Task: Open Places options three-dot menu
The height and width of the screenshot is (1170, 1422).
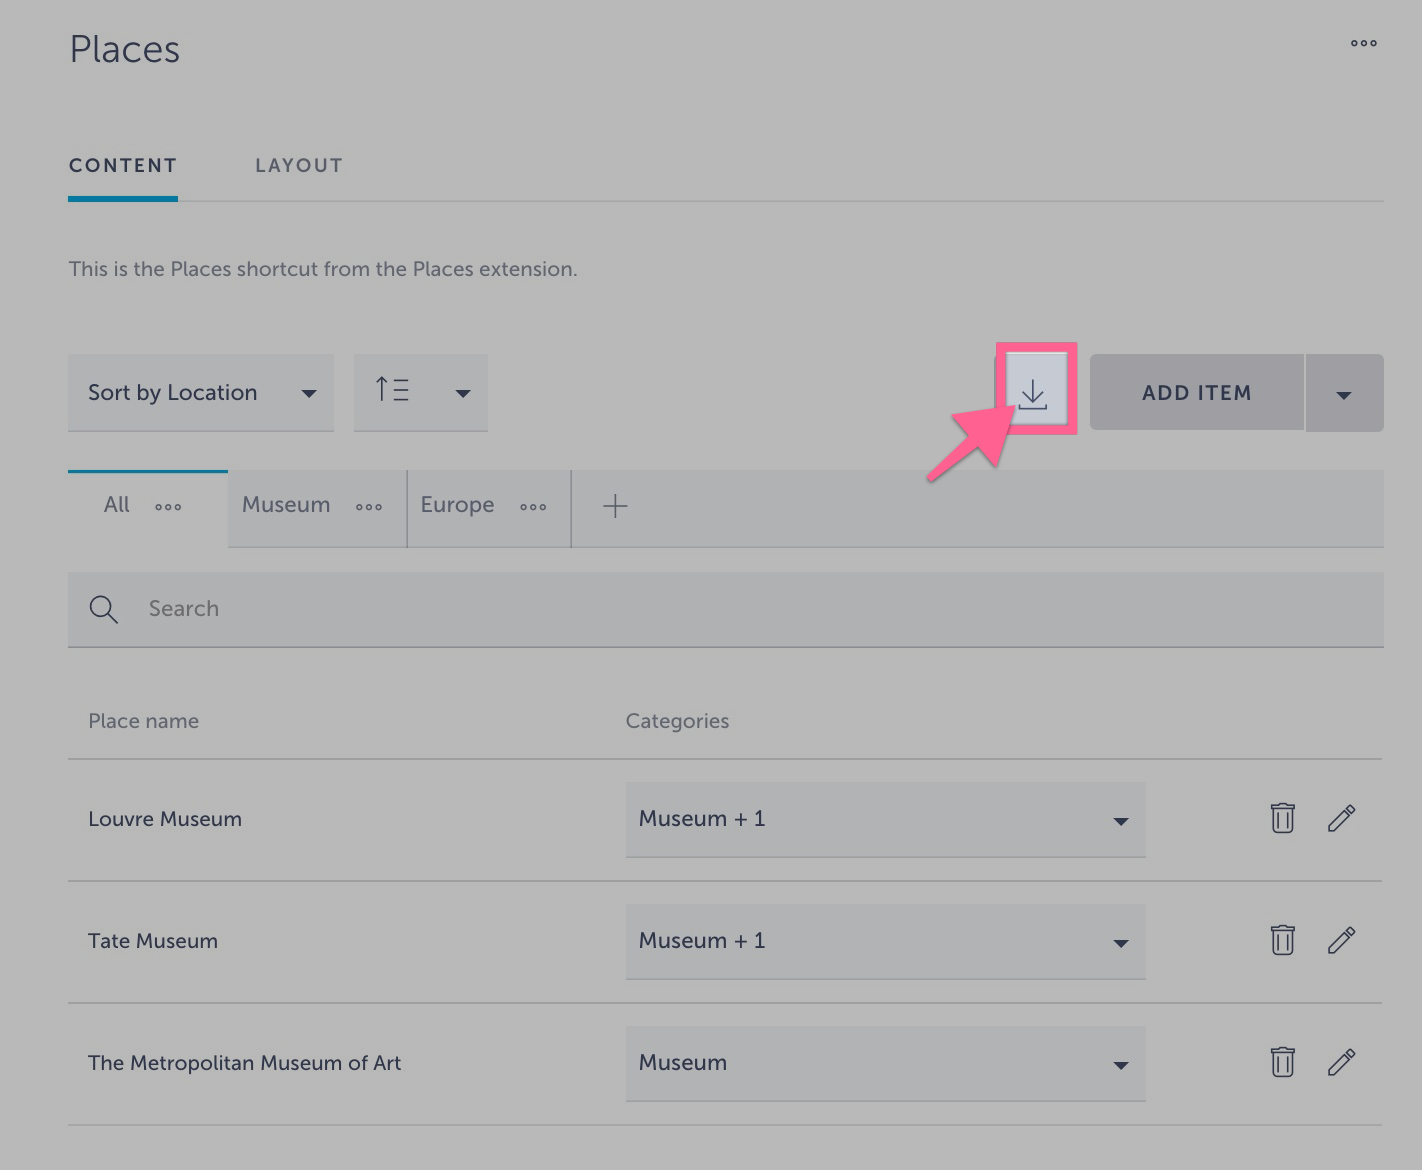Action: pyautogui.click(x=1363, y=43)
